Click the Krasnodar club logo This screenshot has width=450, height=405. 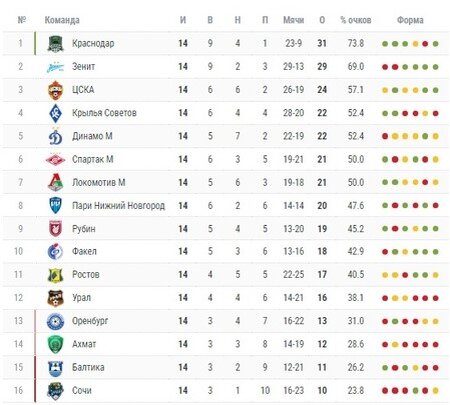55,44
